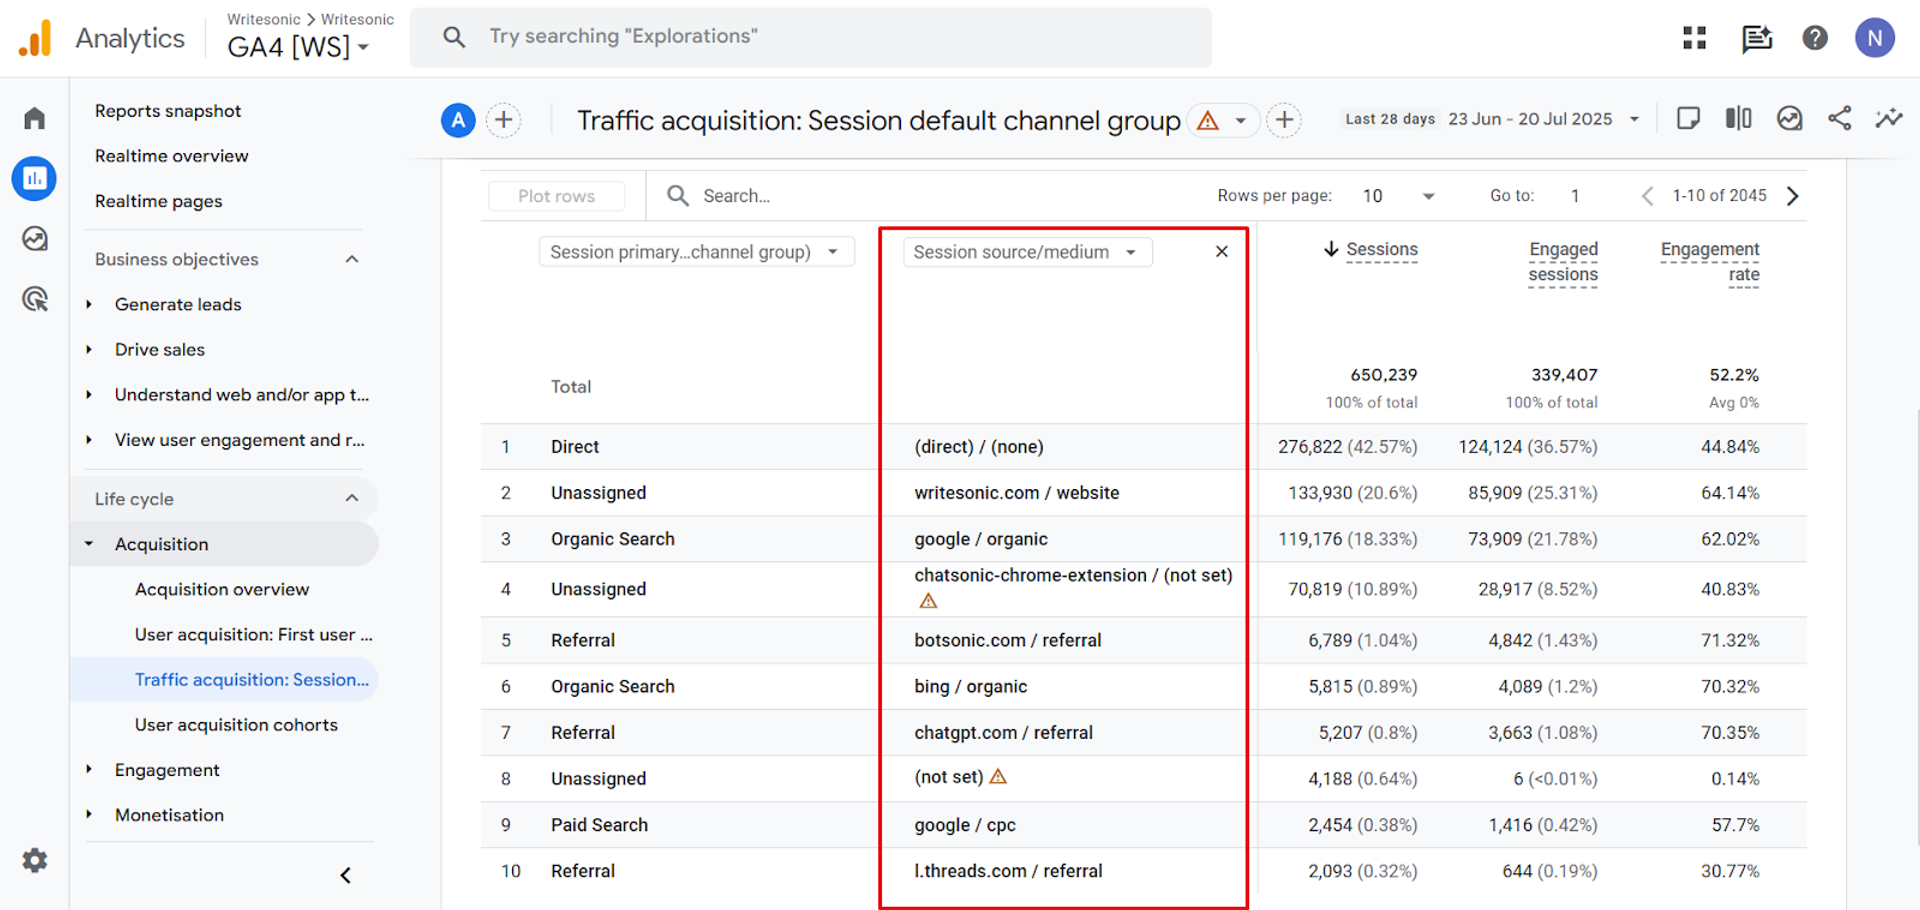Open Realtime pages
Image resolution: width=1920 pixels, height=910 pixels.
[x=158, y=201]
